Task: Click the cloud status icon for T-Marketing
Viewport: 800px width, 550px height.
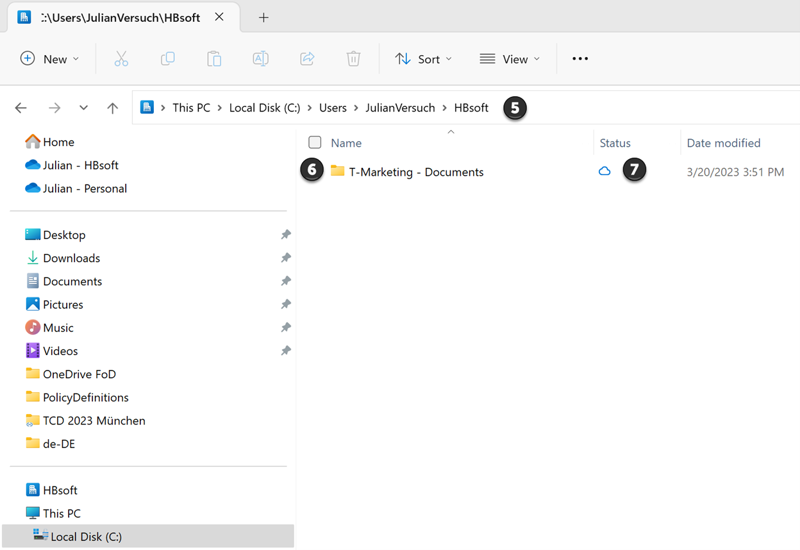Action: (x=604, y=171)
